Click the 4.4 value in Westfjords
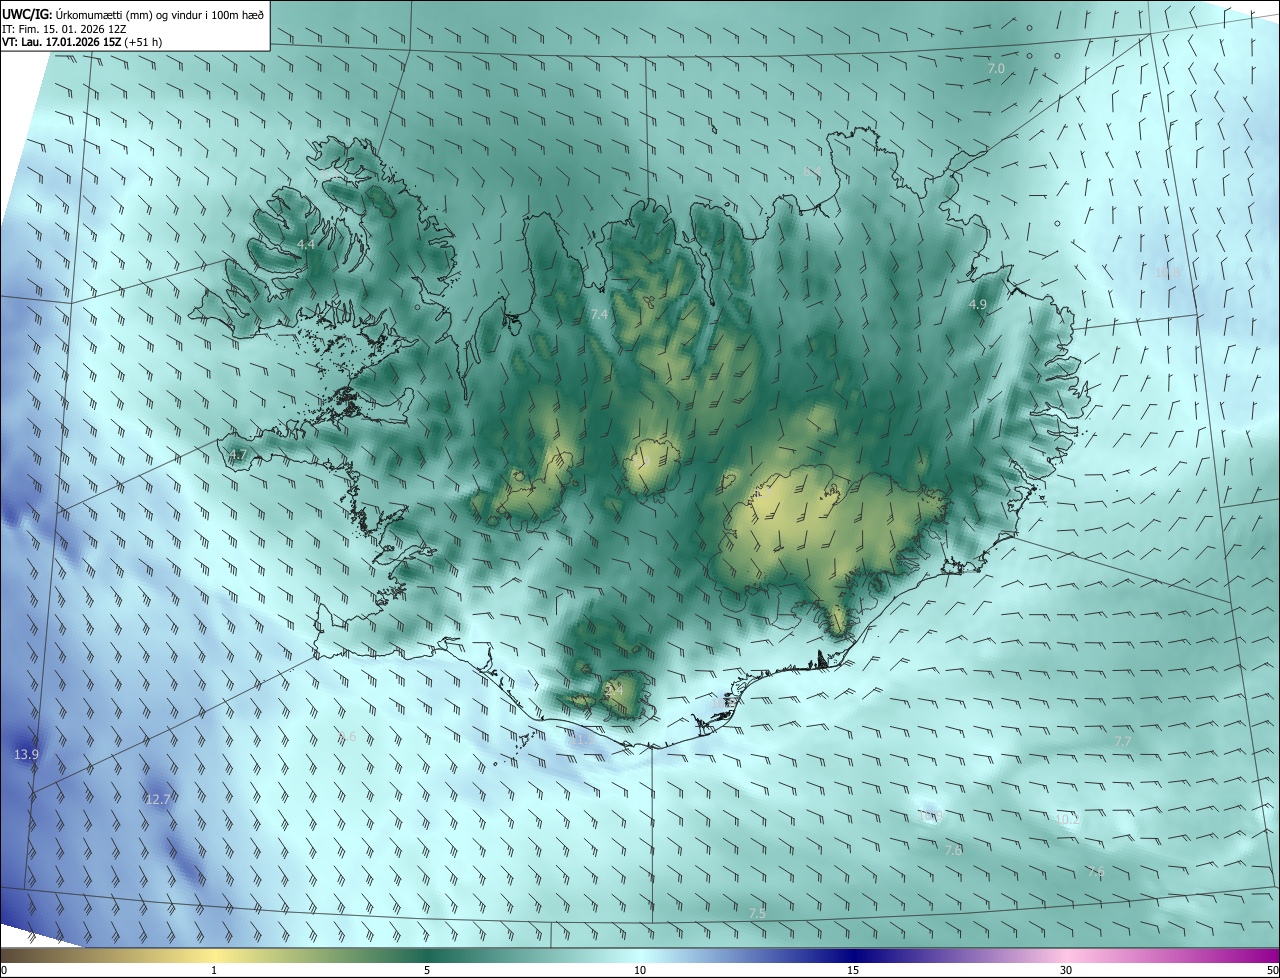Screen dimensions: 1280x978 306,244
